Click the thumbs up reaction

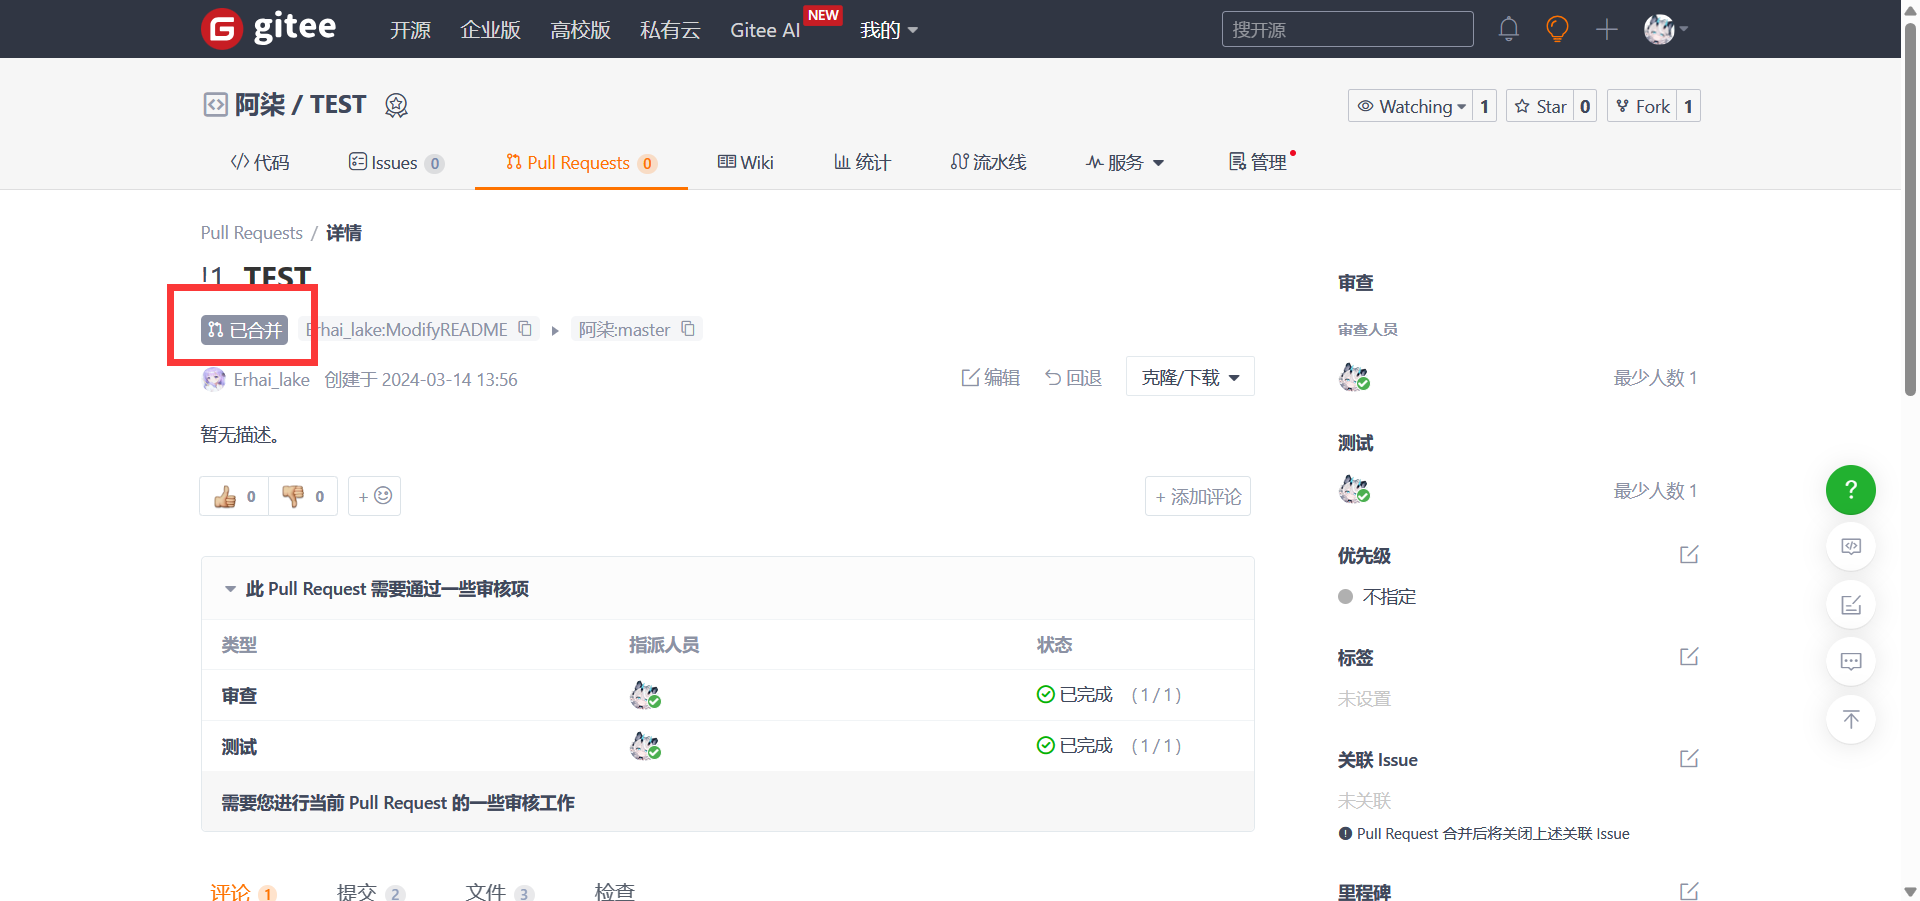point(234,496)
